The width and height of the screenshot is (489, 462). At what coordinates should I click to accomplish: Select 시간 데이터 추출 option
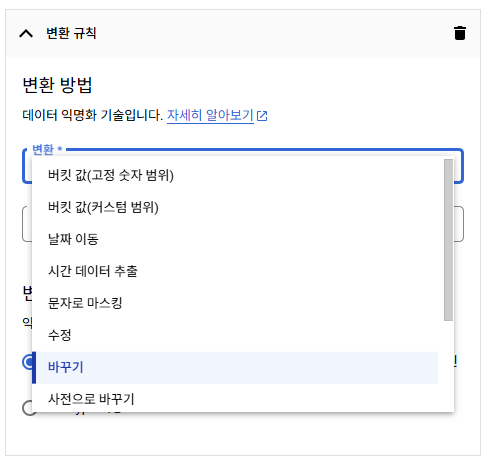coord(235,271)
